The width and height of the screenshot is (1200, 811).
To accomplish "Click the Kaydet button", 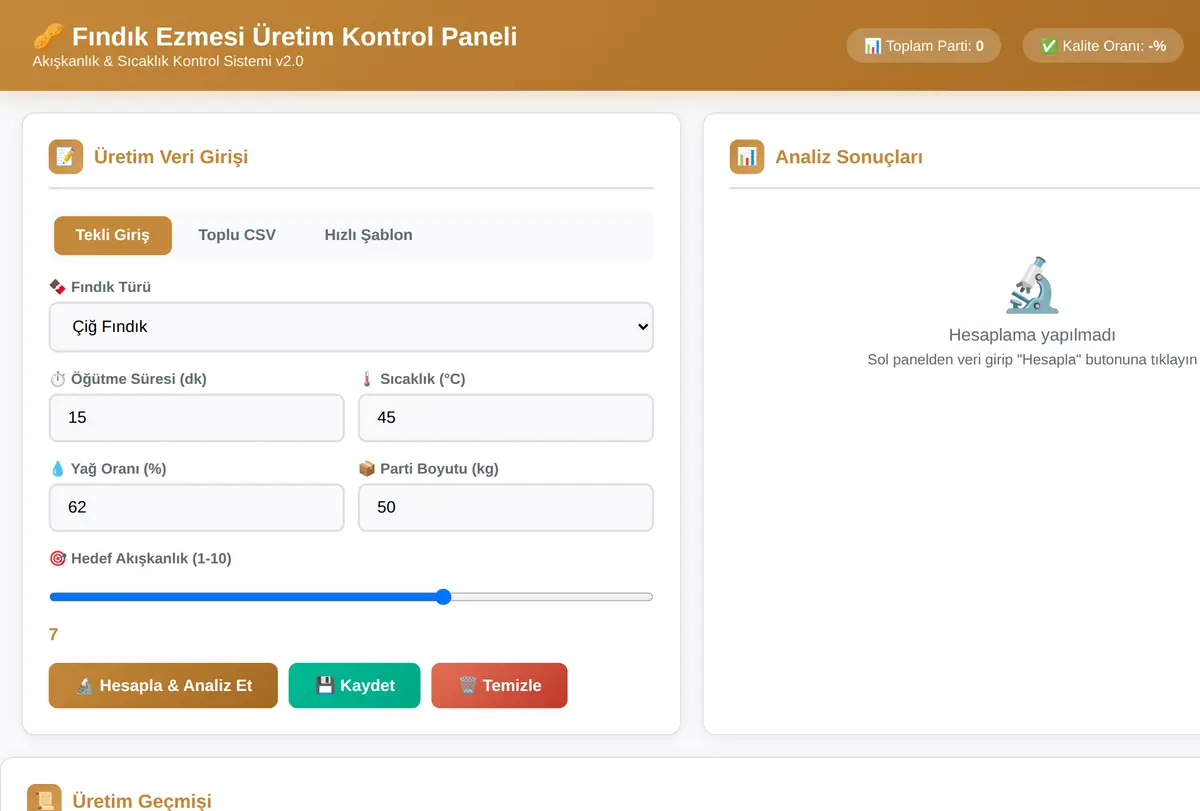I will point(355,686).
